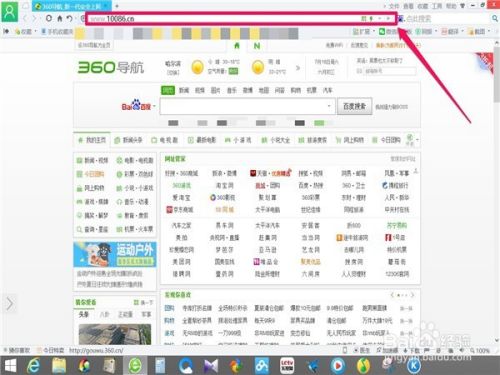Expand the 收藏 favorites dropdown
The height and width of the screenshot is (375, 500).
click(x=35, y=31)
